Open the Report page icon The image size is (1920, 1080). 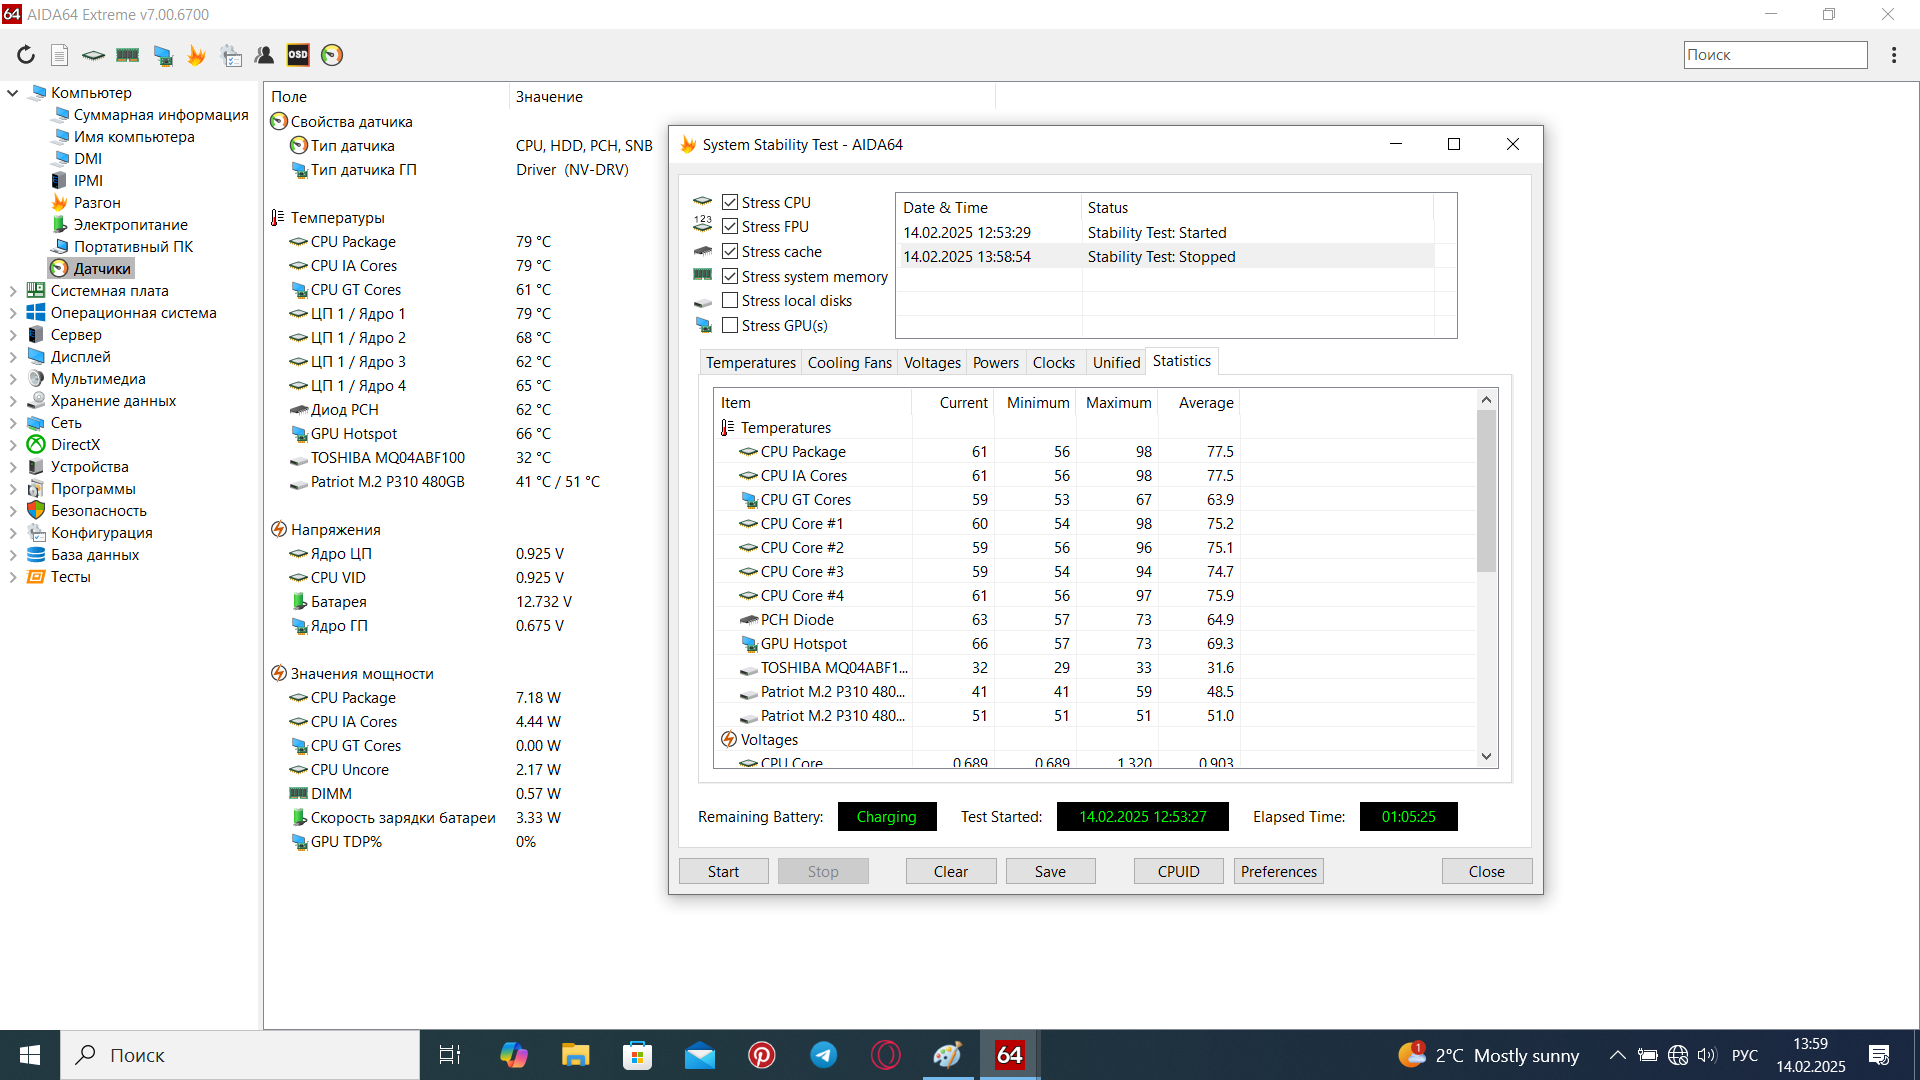point(60,55)
